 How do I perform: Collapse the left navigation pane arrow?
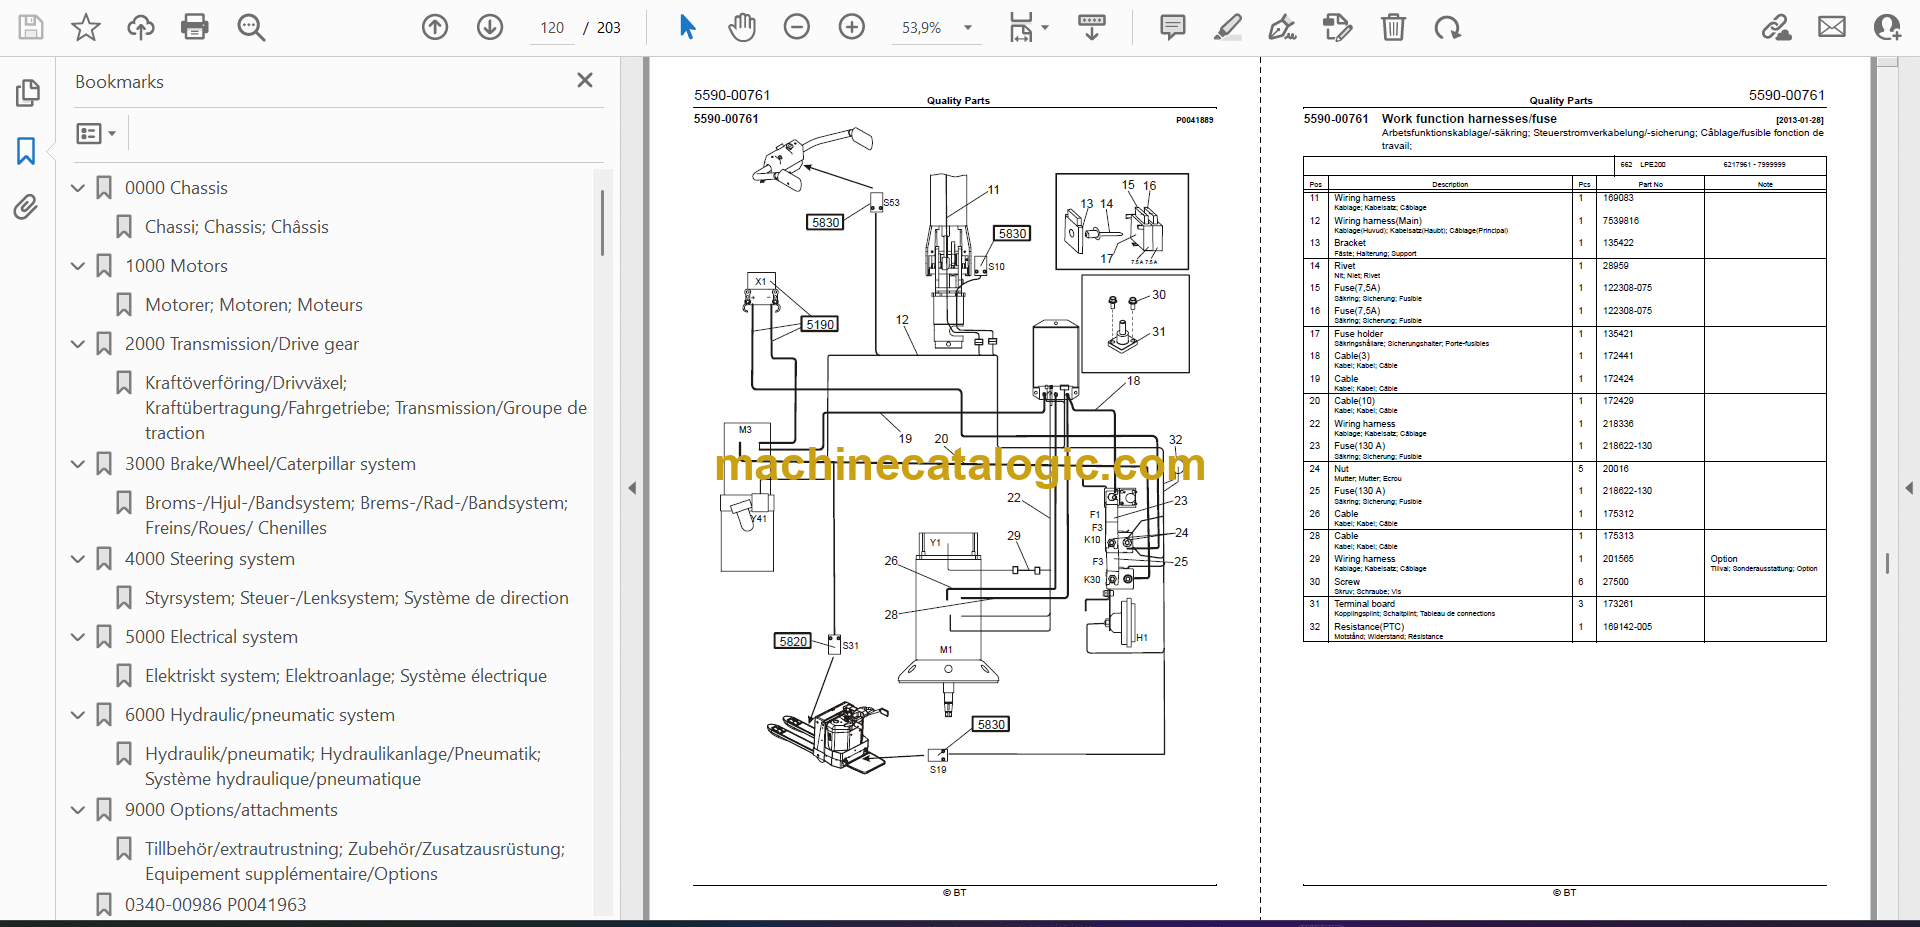click(632, 488)
